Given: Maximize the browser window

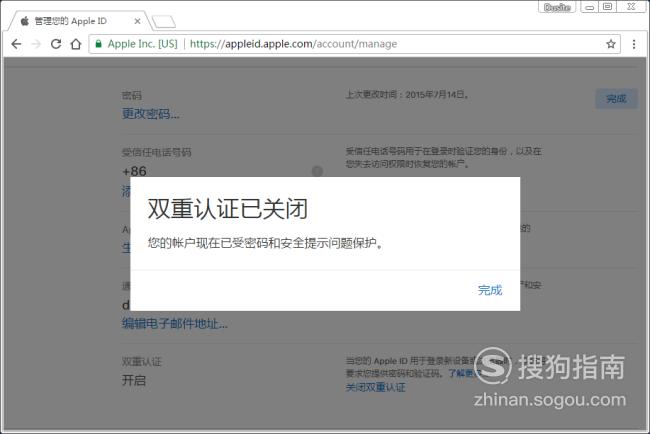Looking at the screenshot, I should [x=607, y=7].
